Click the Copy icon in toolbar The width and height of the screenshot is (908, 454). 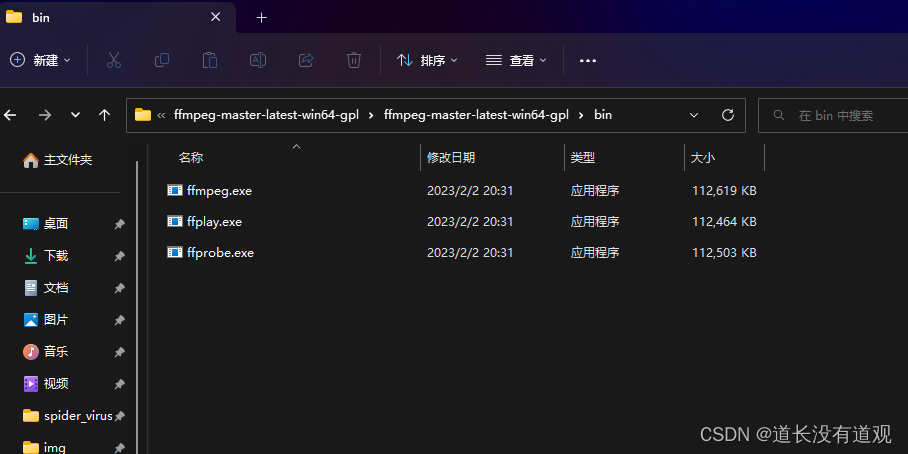(x=162, y=60)
